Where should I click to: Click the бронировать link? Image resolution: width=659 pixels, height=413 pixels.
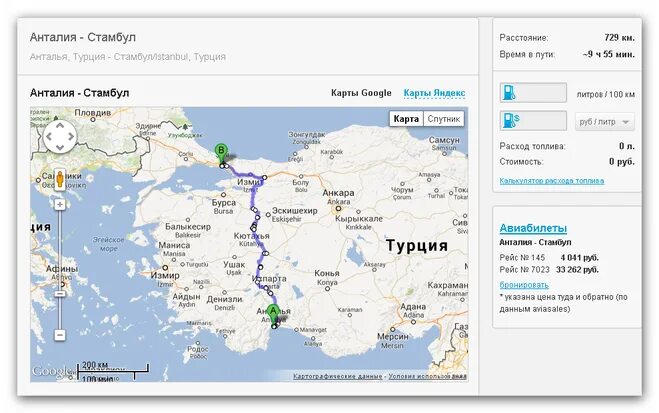pos(524,285)
